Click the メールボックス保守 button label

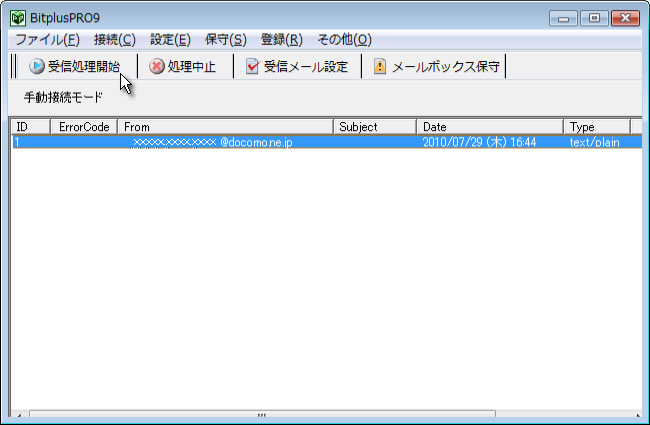click(x=446, y=66)
